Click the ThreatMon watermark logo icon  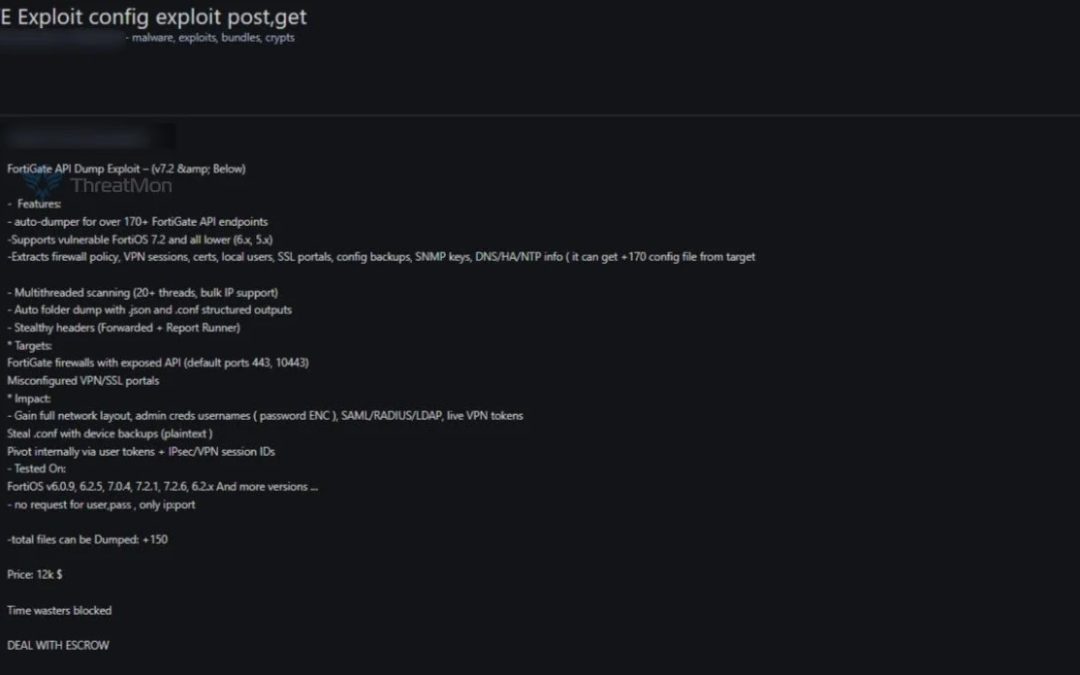tap(43, 185)
